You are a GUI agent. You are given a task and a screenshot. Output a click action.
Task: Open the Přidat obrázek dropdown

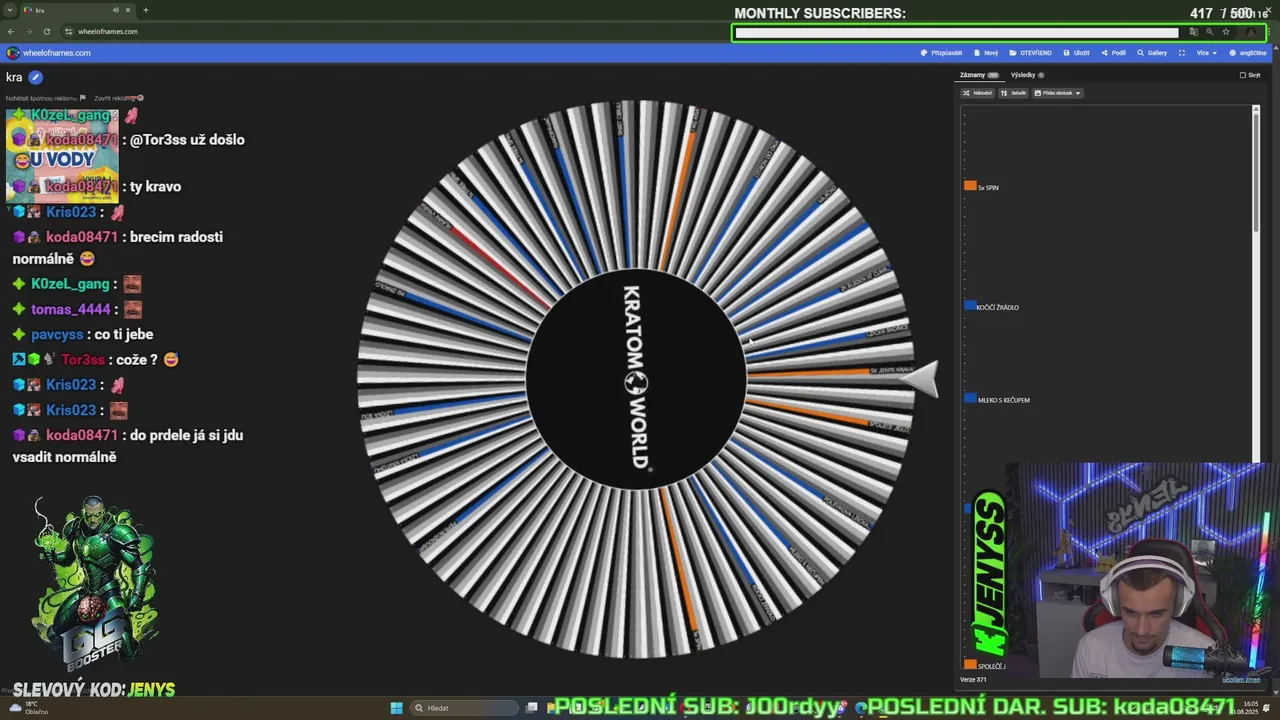[1057, 93]
